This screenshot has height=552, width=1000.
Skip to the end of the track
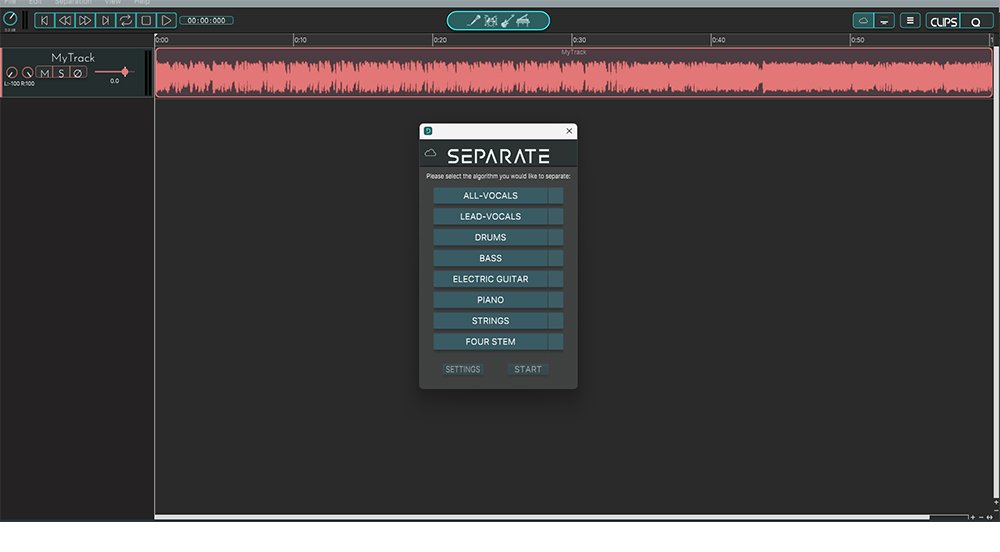click(105, 20)
